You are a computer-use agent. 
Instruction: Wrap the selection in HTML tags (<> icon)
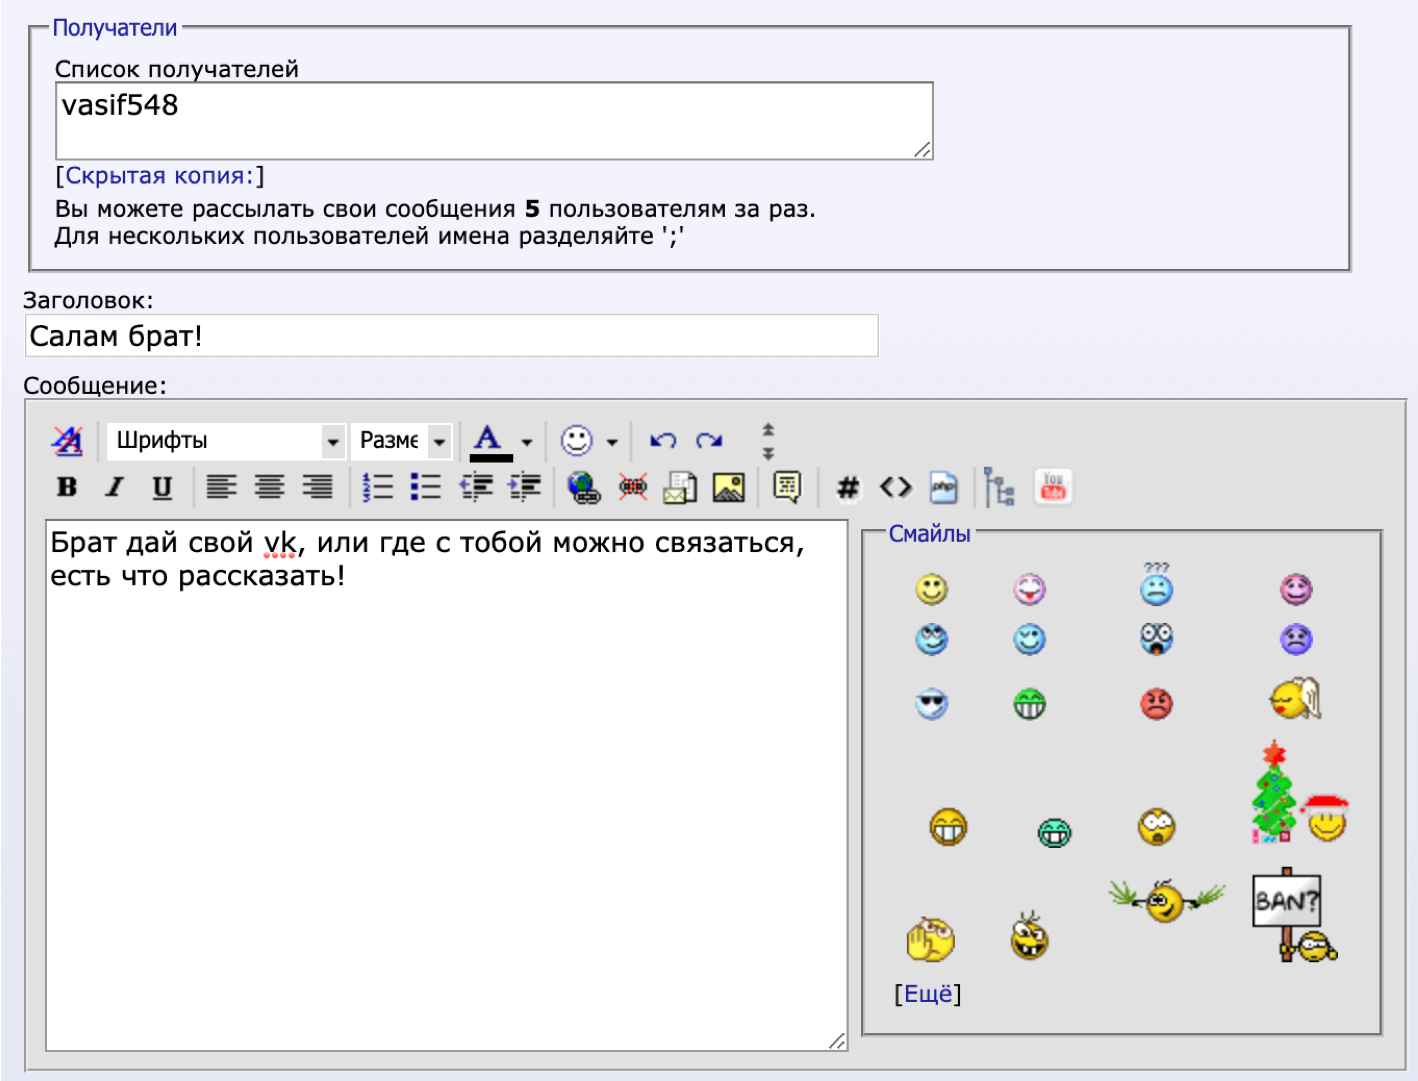click(896, 487)
